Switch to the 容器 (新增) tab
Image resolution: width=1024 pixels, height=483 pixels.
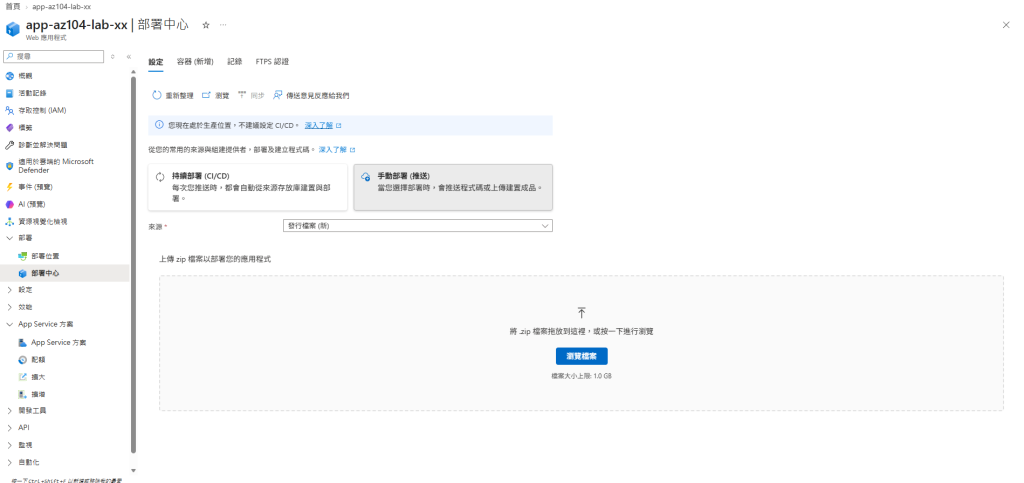[195, 62]
